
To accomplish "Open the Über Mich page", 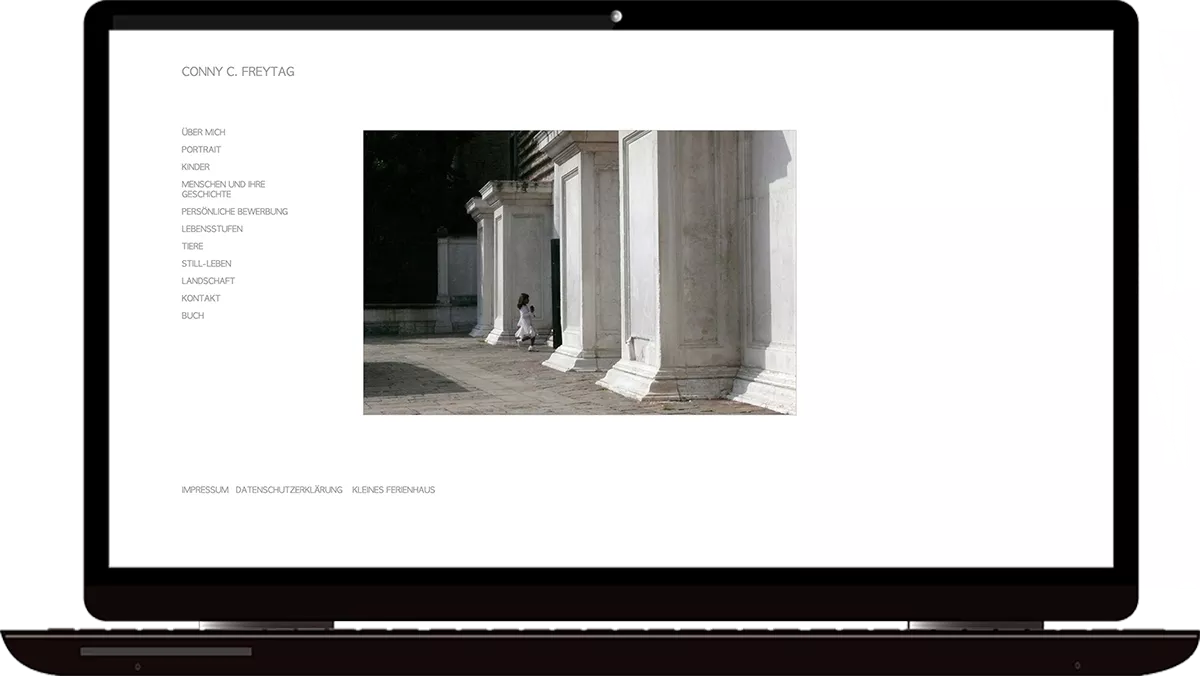I will (x=203, y=132).
